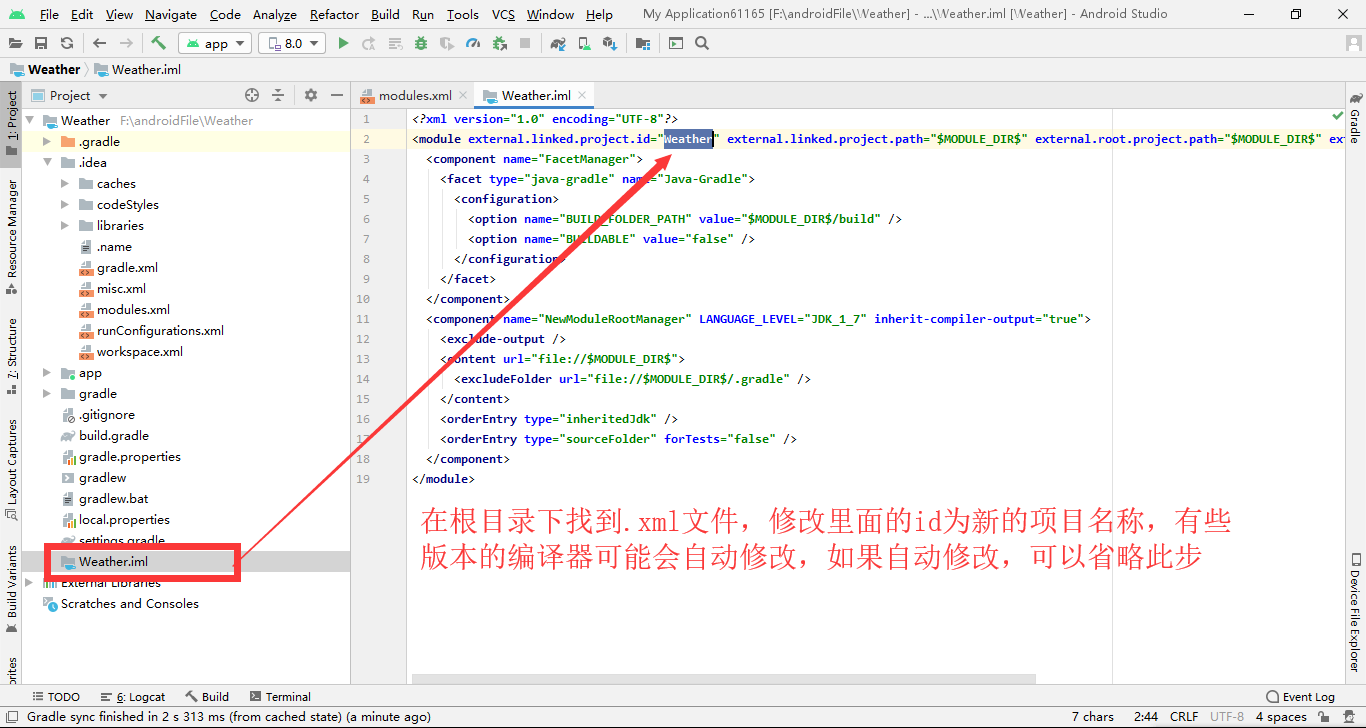The height and width of the screenshot is (728, 1366).
Task: Toggle the read-only lock icon in the status bar
Action: pyautogui.click(x=1322, y=716)
